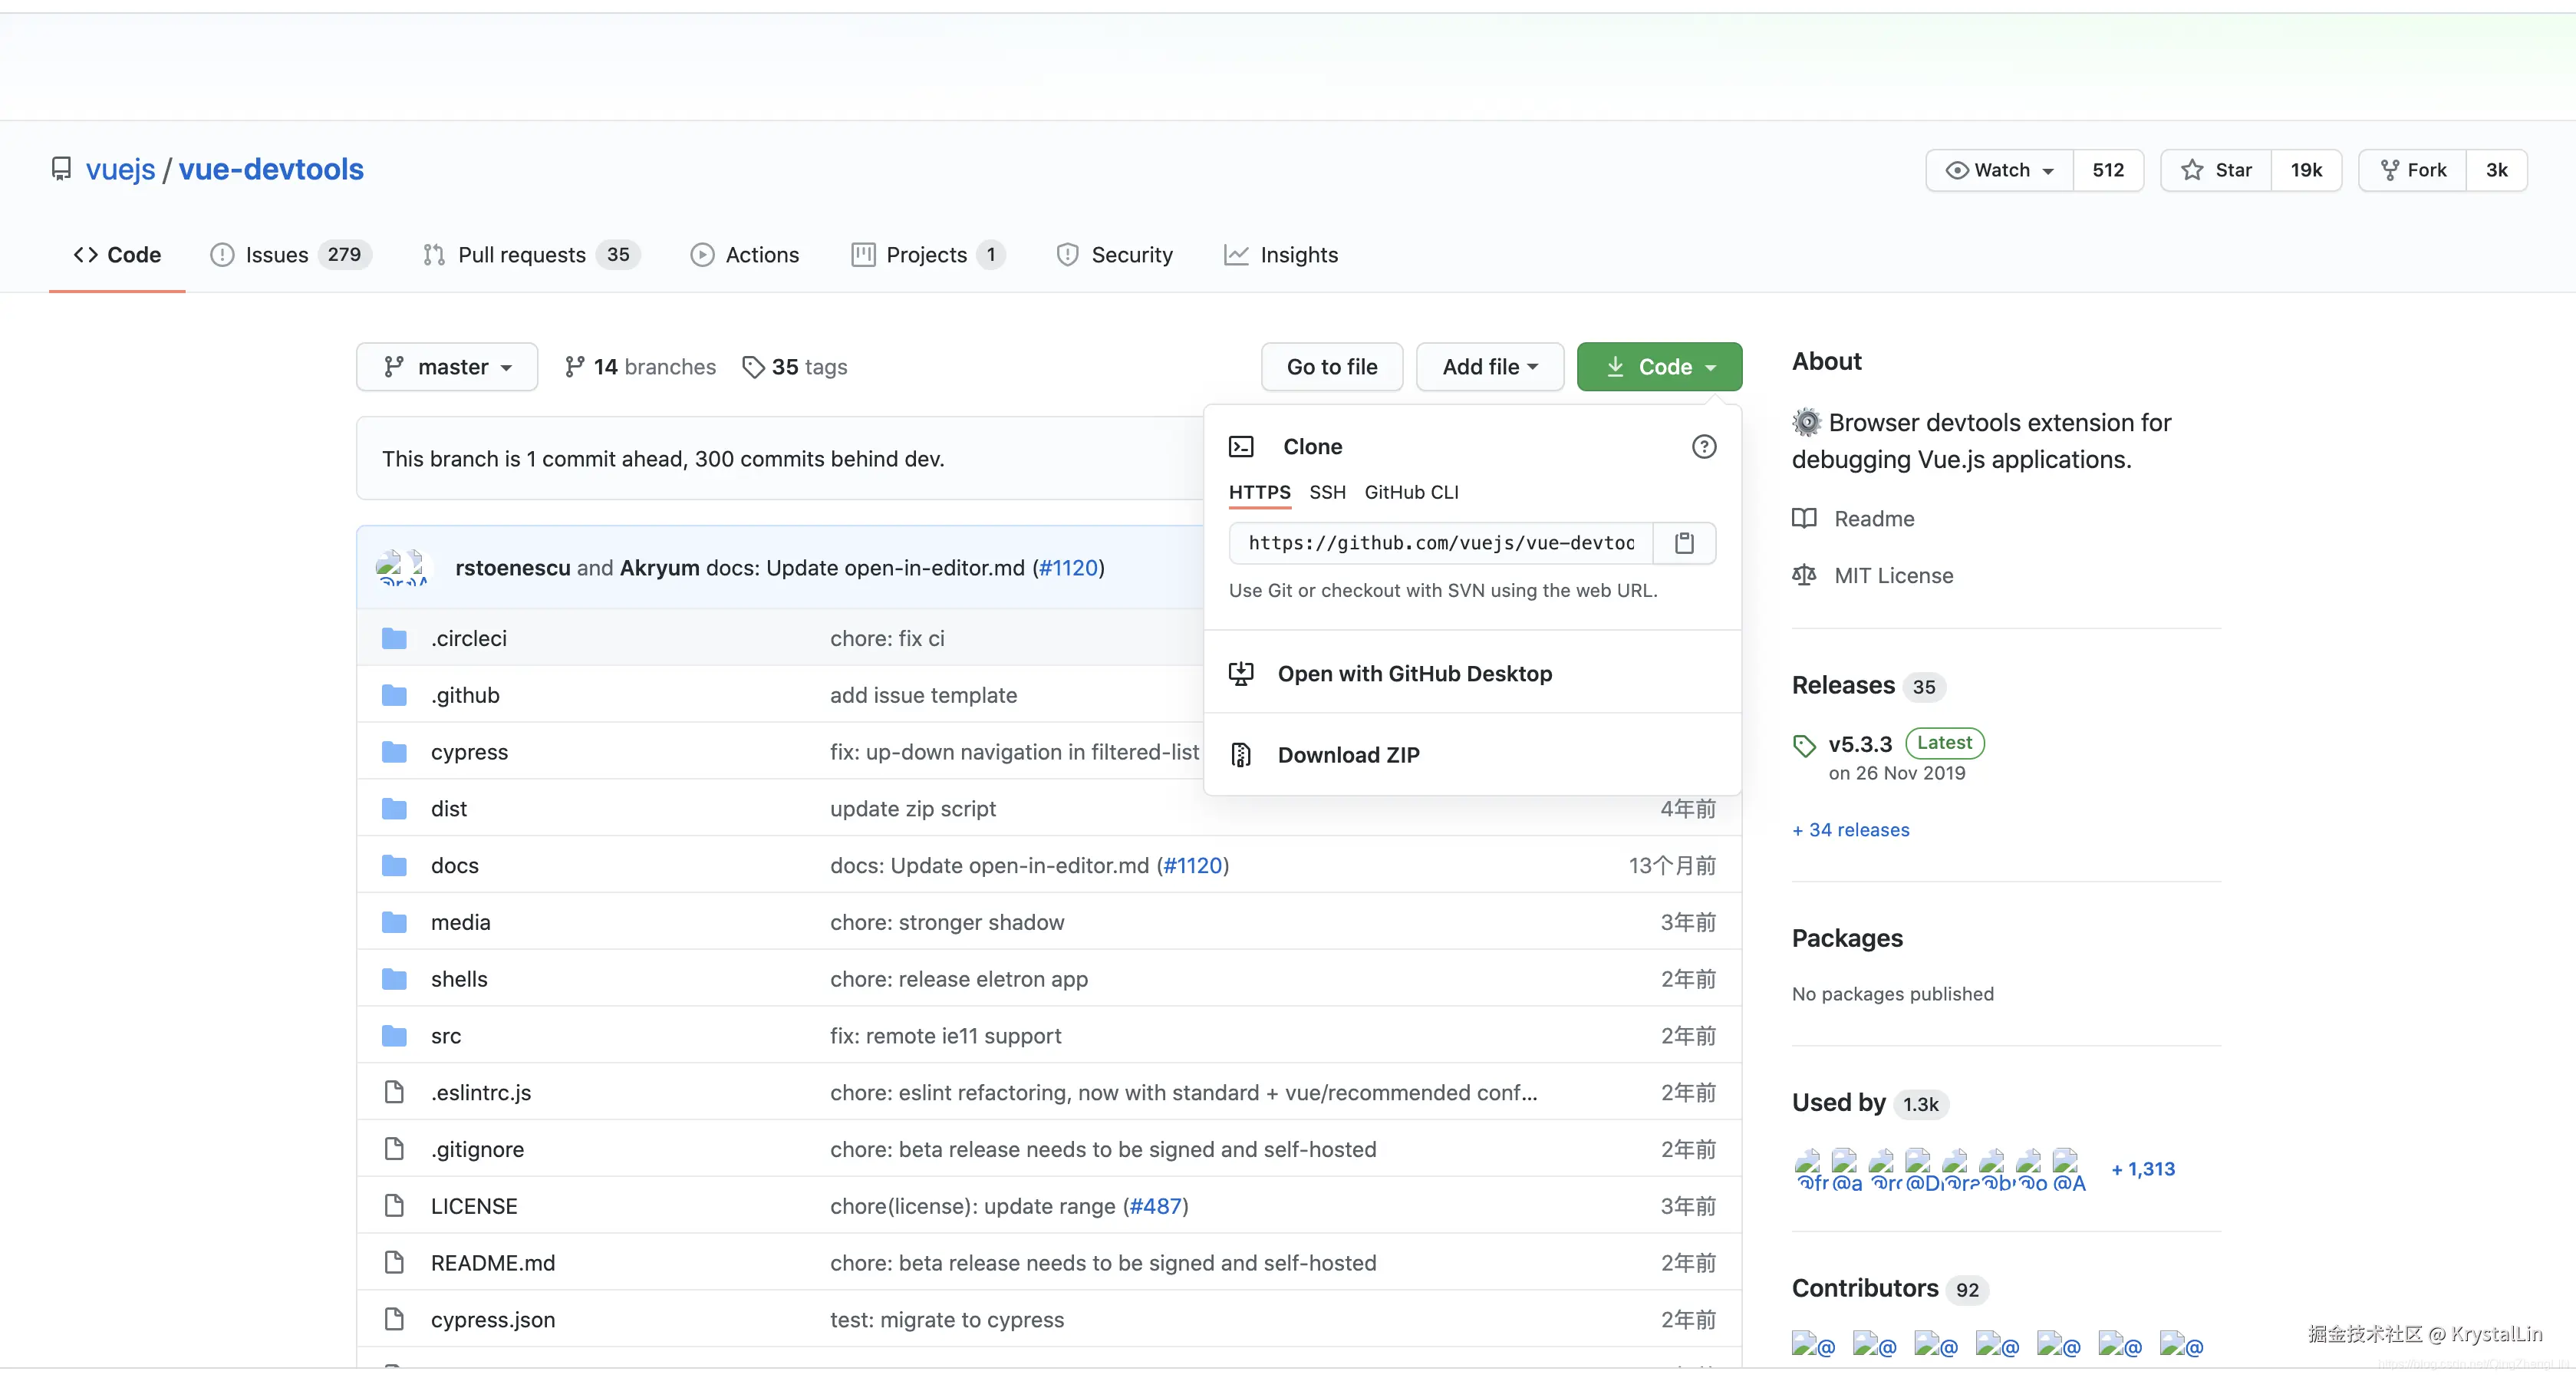
Task: Star the vue-devtools repository
Action: coord(2217,170)
